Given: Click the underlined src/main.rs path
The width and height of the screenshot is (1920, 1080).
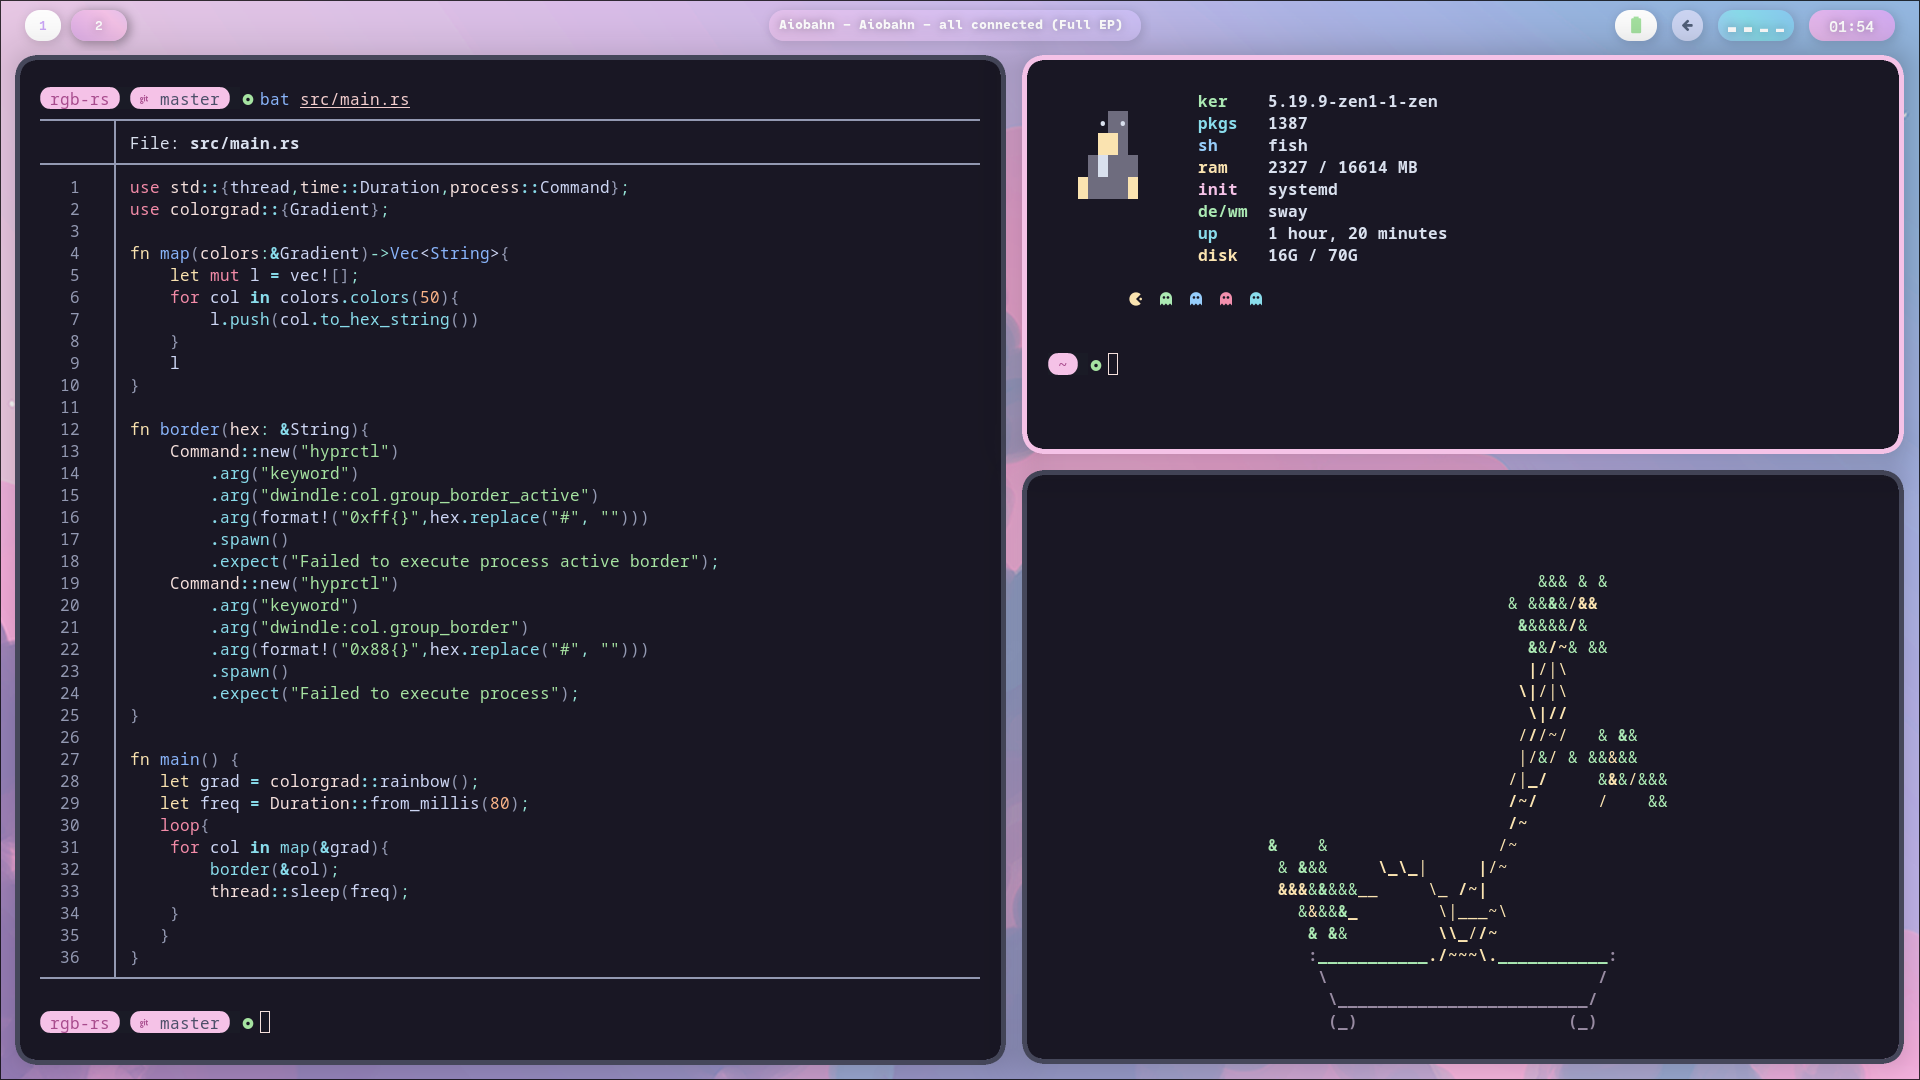Looking at the screenshot, I should click(354, 99).
